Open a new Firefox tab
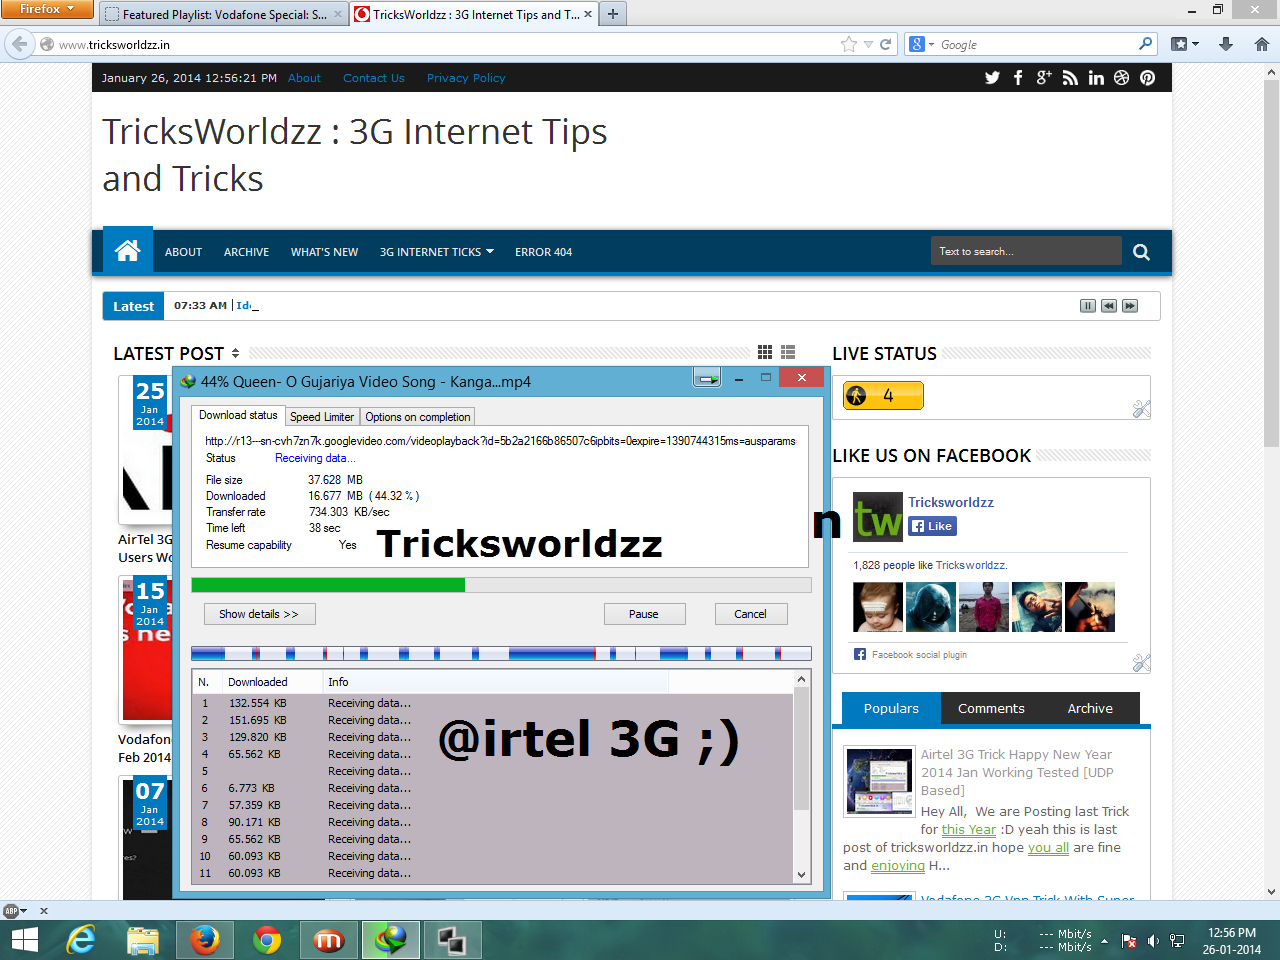1280x960 pixels. [x=613, y=14]
